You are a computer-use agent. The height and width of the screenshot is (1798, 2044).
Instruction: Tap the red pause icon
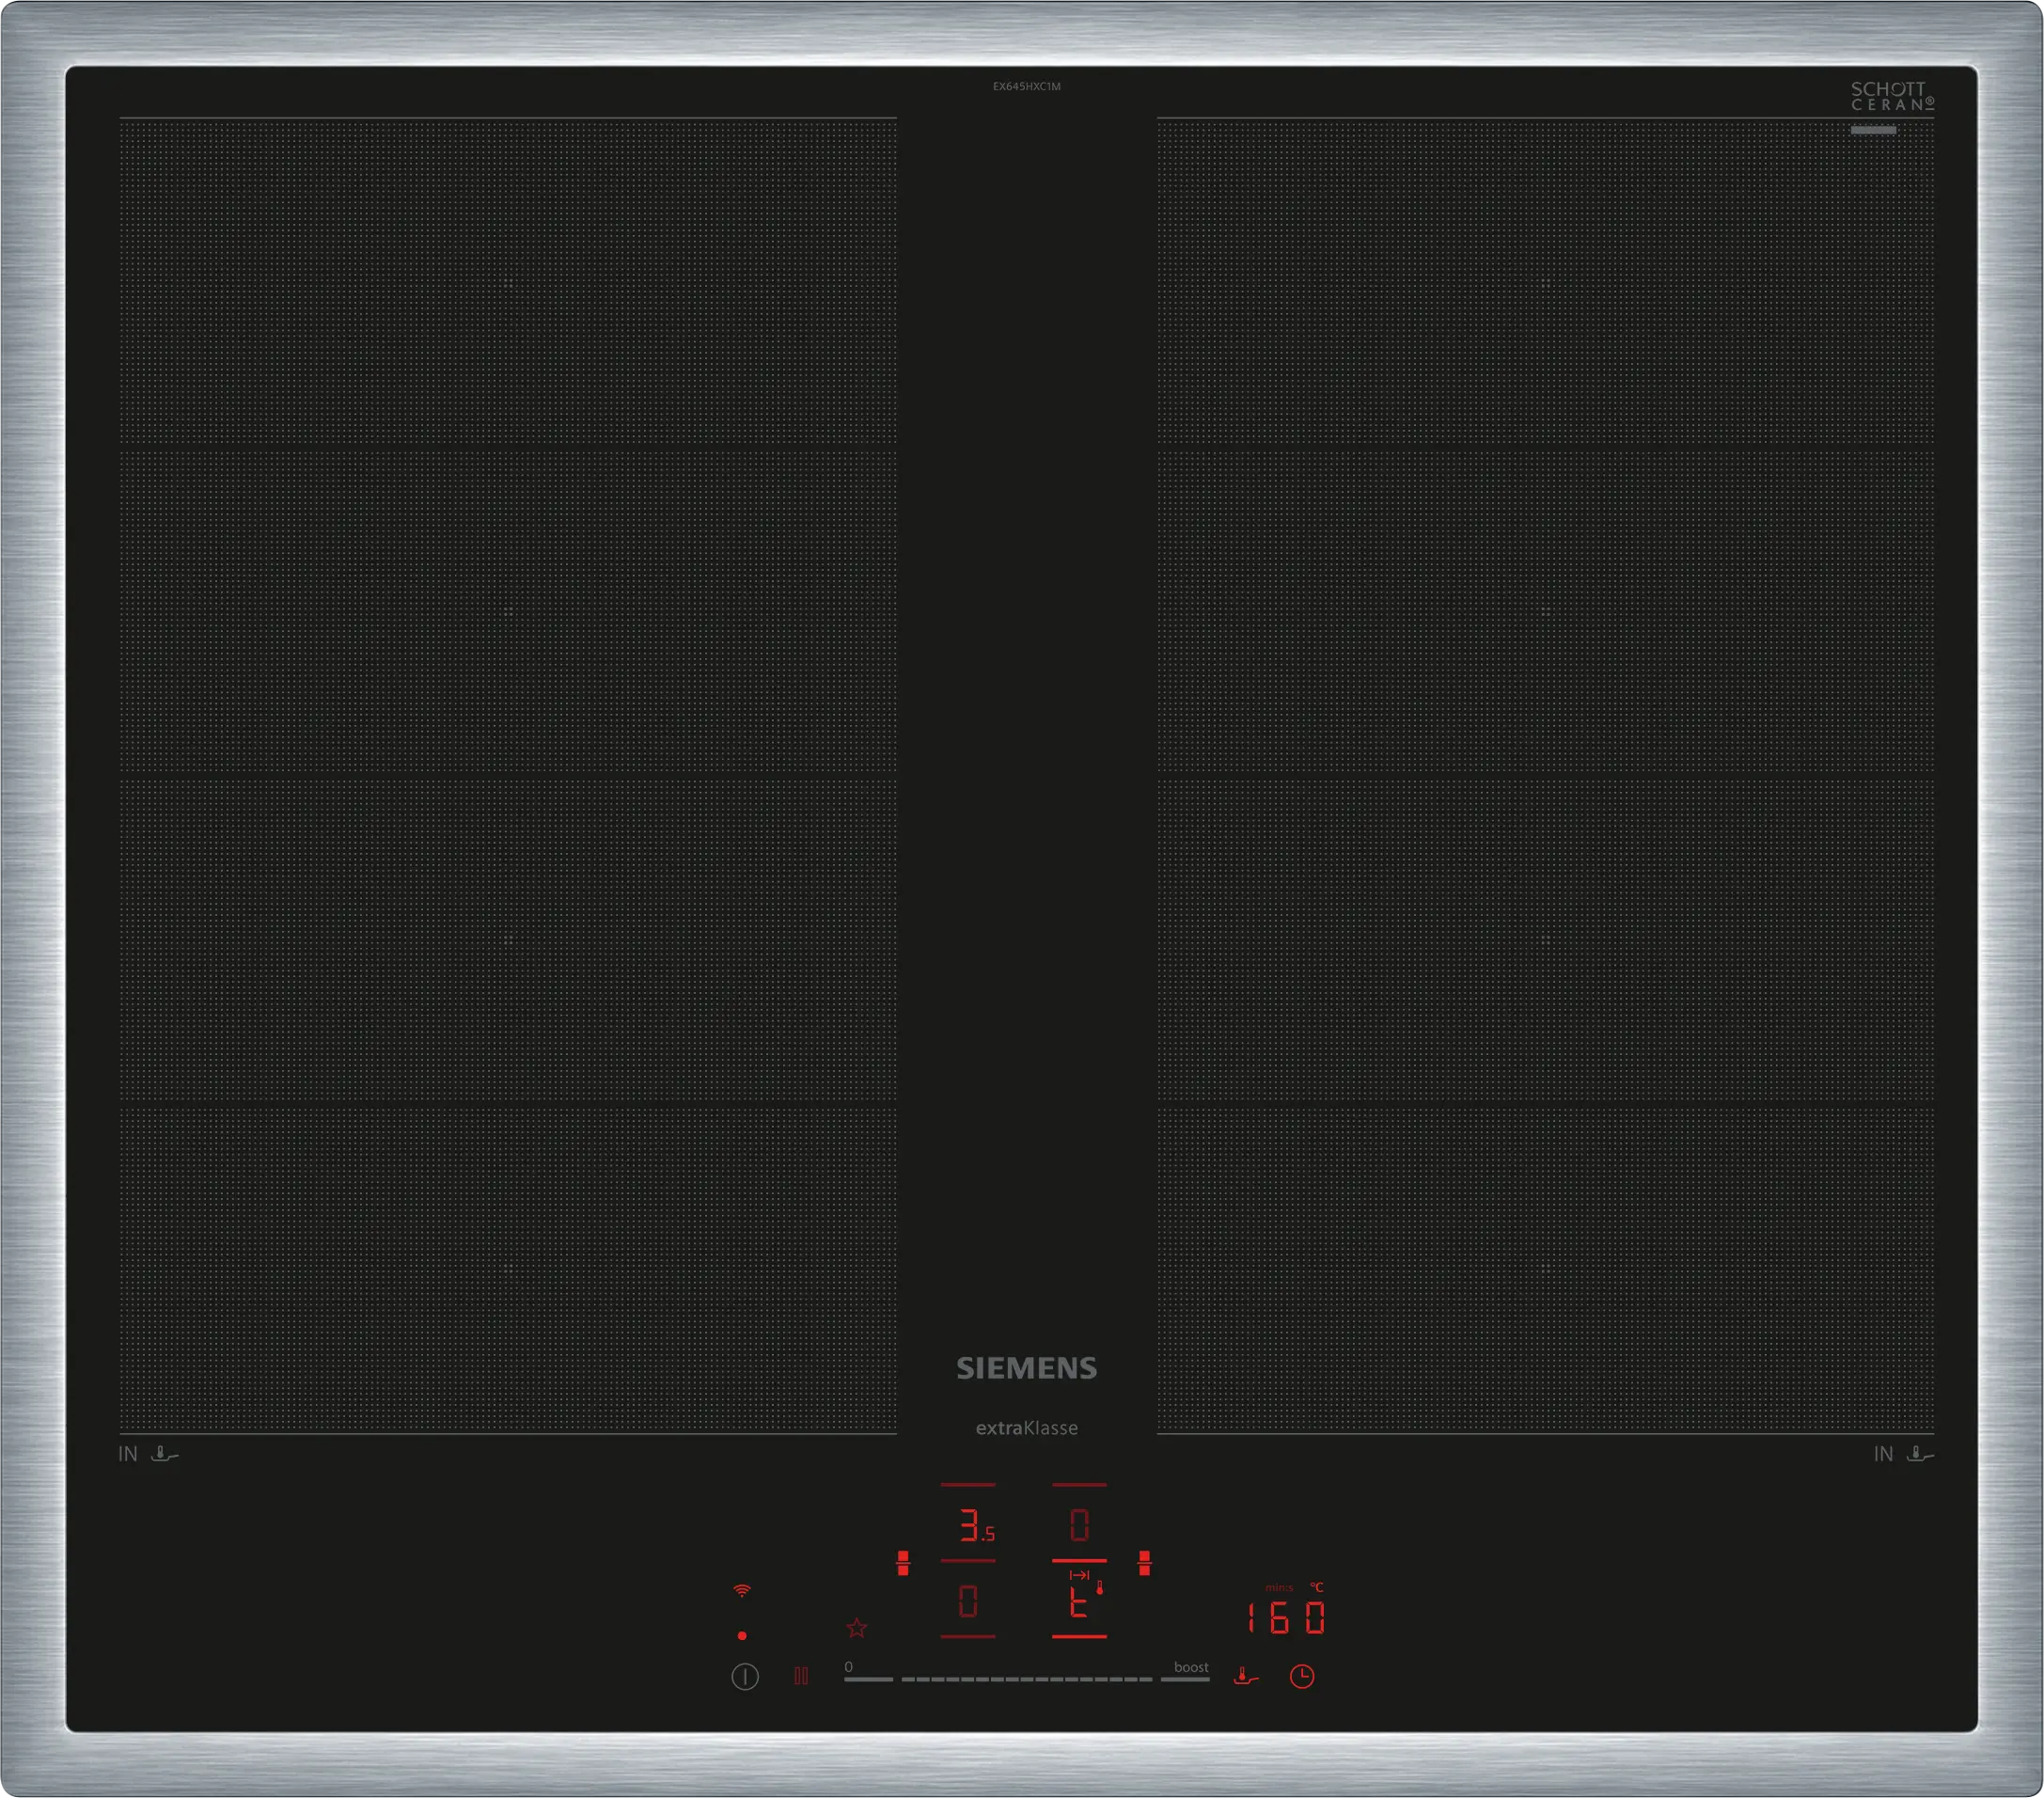[x=801, y=1676]
